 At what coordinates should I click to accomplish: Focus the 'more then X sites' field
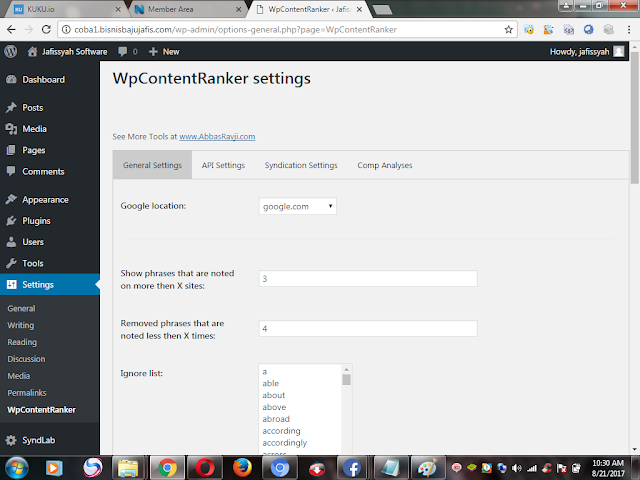tap(368, 279)
